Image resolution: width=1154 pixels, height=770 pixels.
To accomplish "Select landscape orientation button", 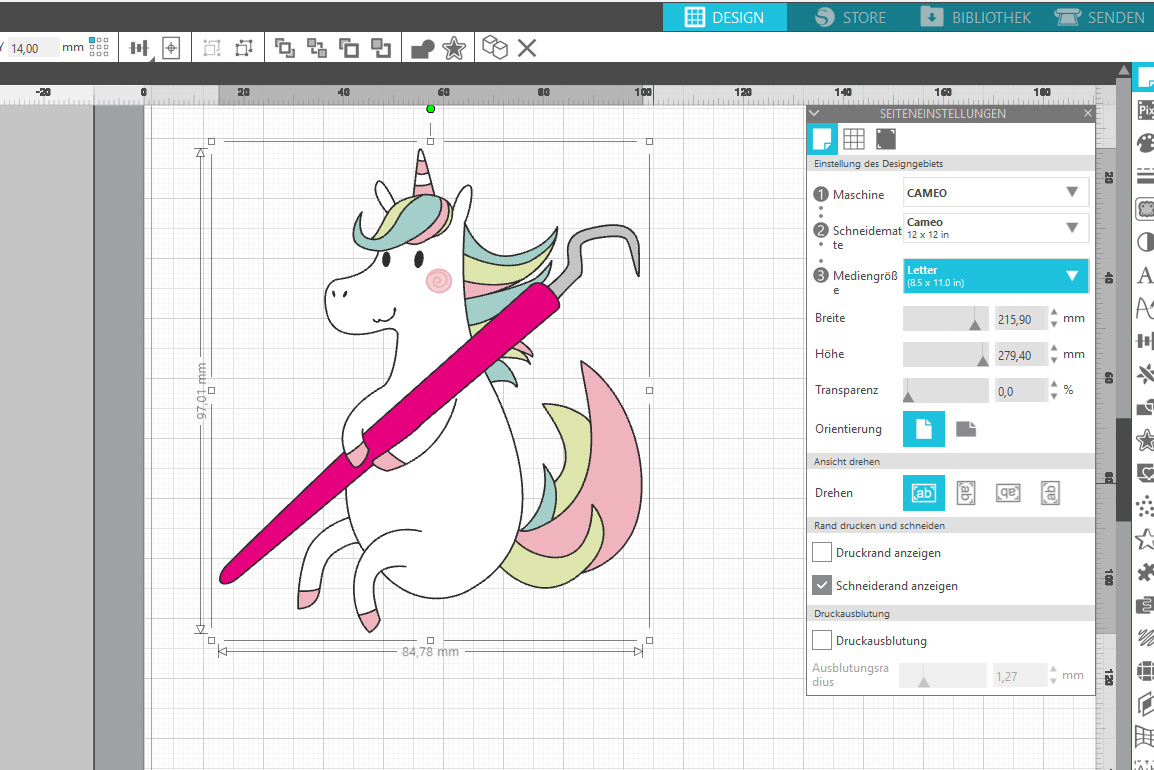I will click(x=966, y=429).
